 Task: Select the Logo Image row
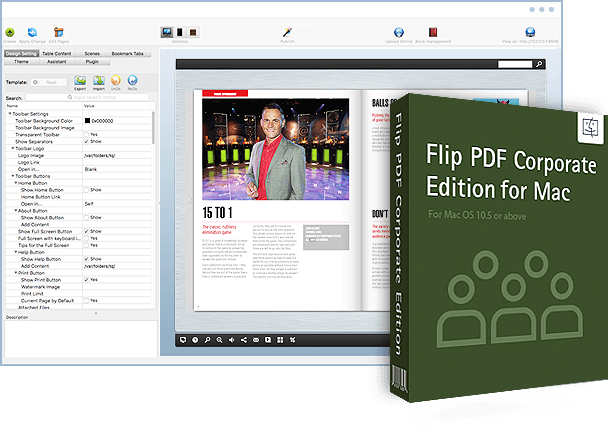78,155
